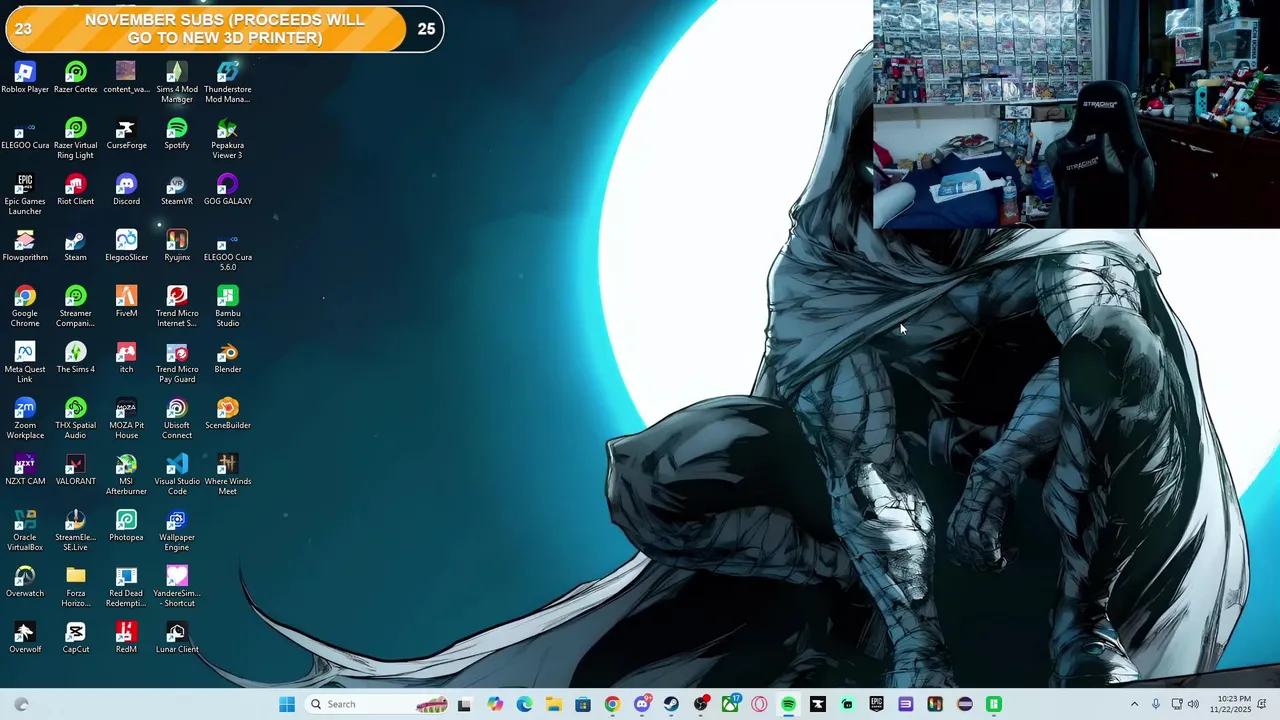Open the Spotify desktop shortcut
The width and height of the screenshot is (1280, 720).
[177, 134]
